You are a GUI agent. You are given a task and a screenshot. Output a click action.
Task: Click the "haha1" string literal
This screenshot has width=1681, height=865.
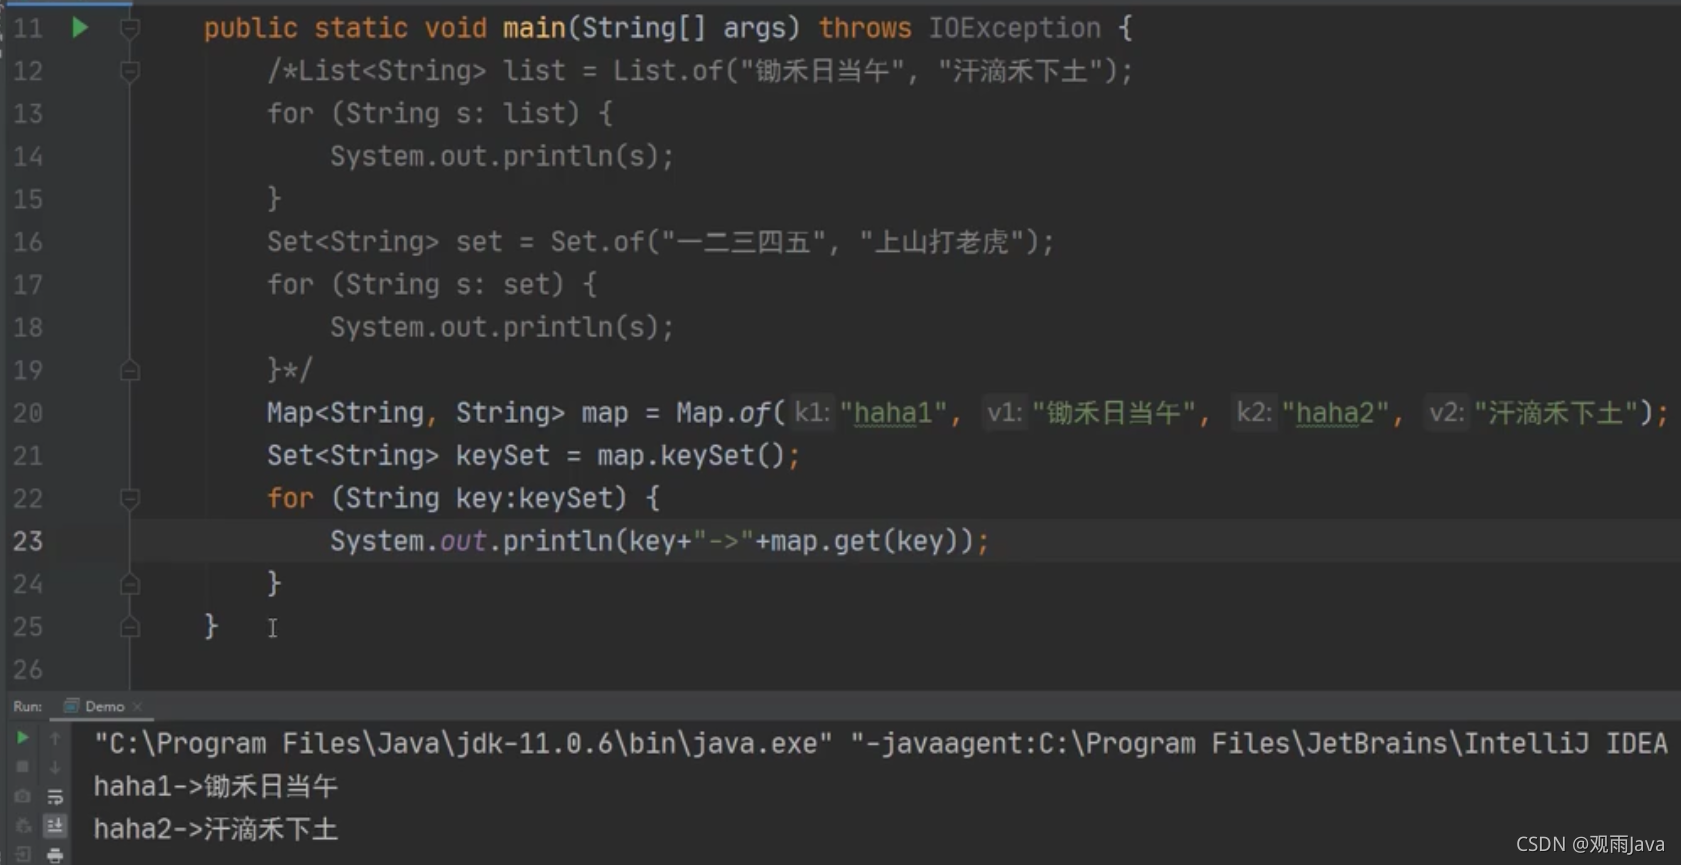(x=893, y=413)
